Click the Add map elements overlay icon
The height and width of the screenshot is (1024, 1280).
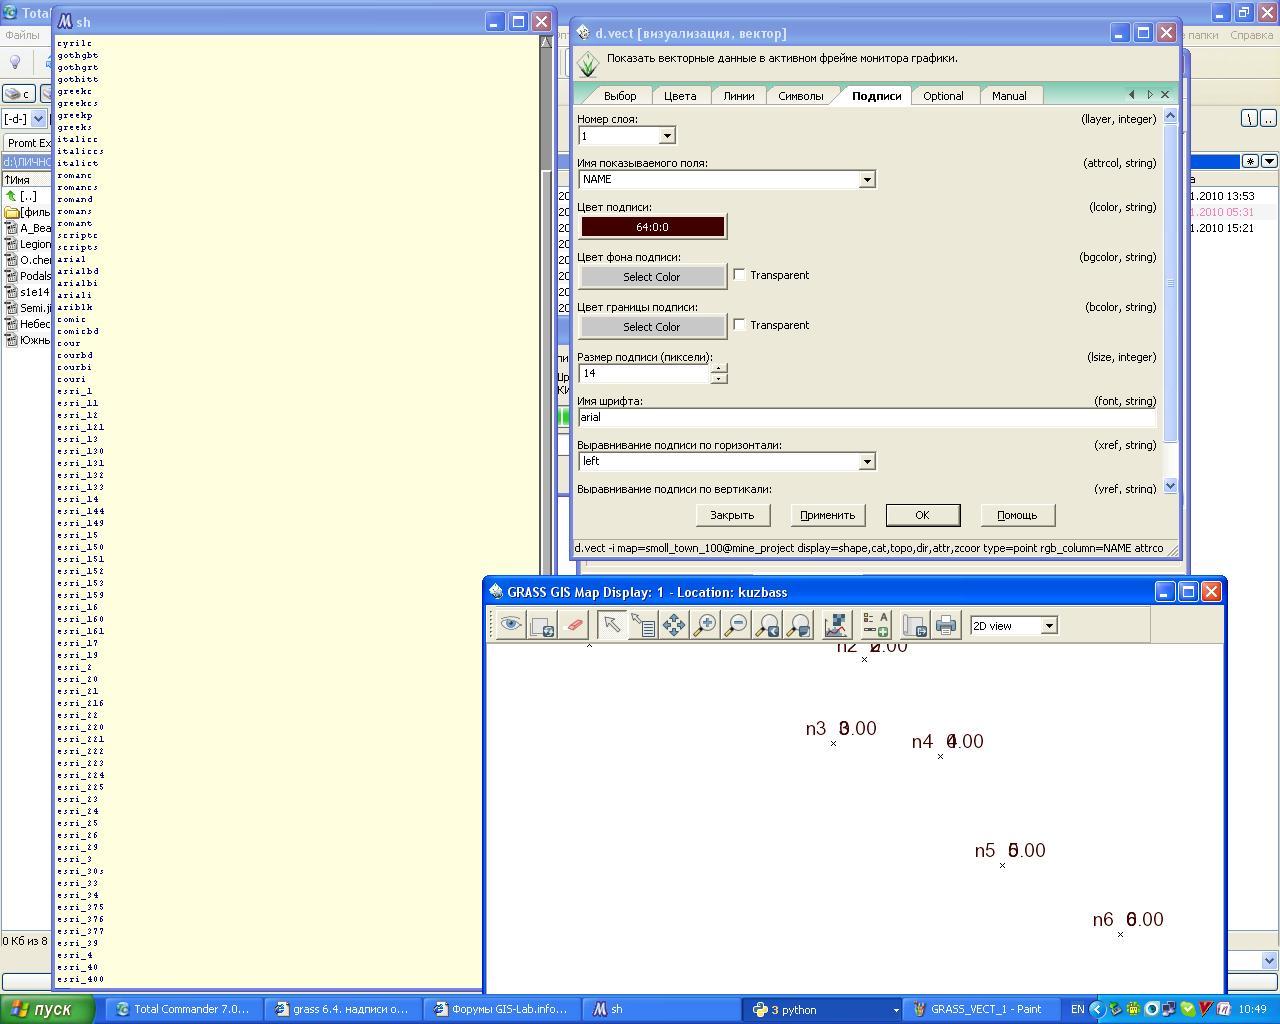tap(876, 625)
